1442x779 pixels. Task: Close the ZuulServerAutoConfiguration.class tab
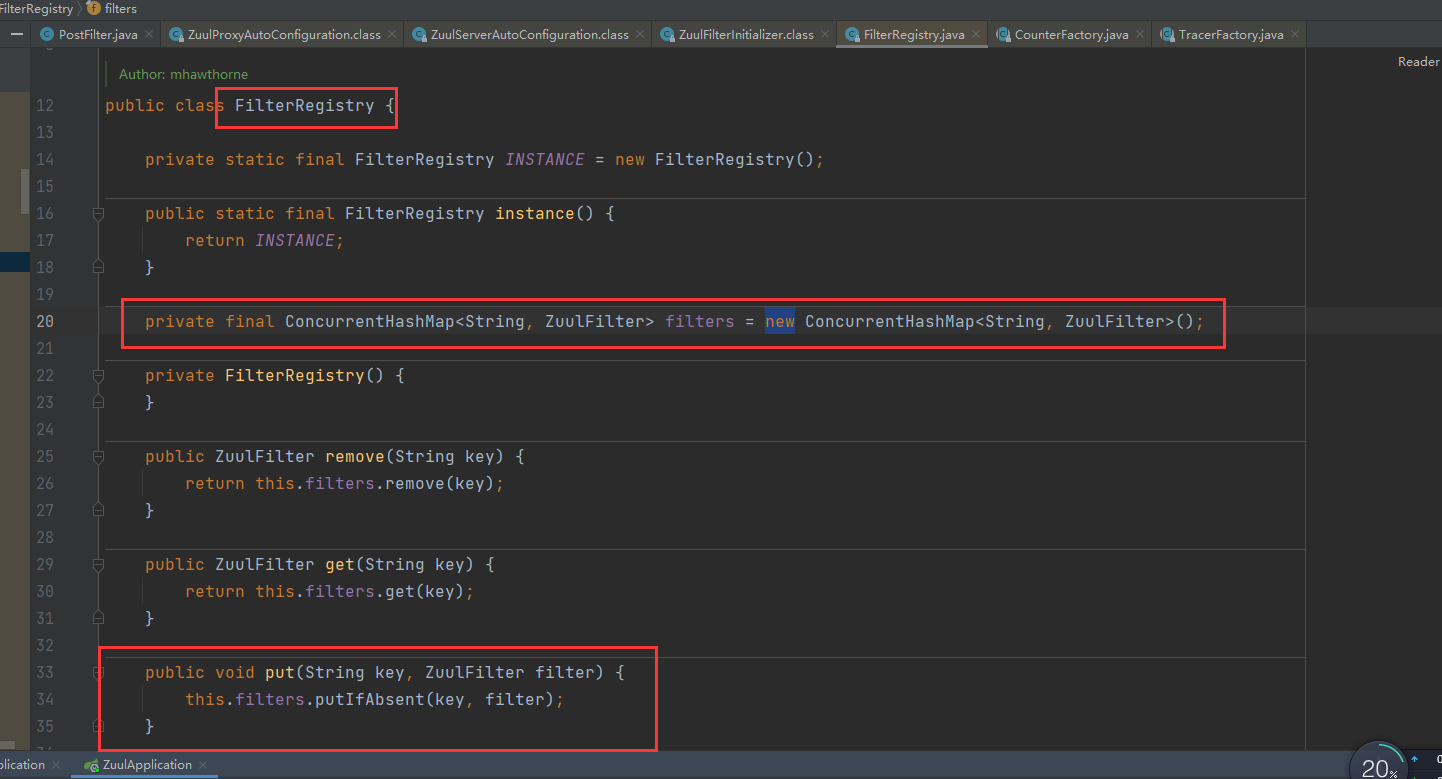point(640,34)
